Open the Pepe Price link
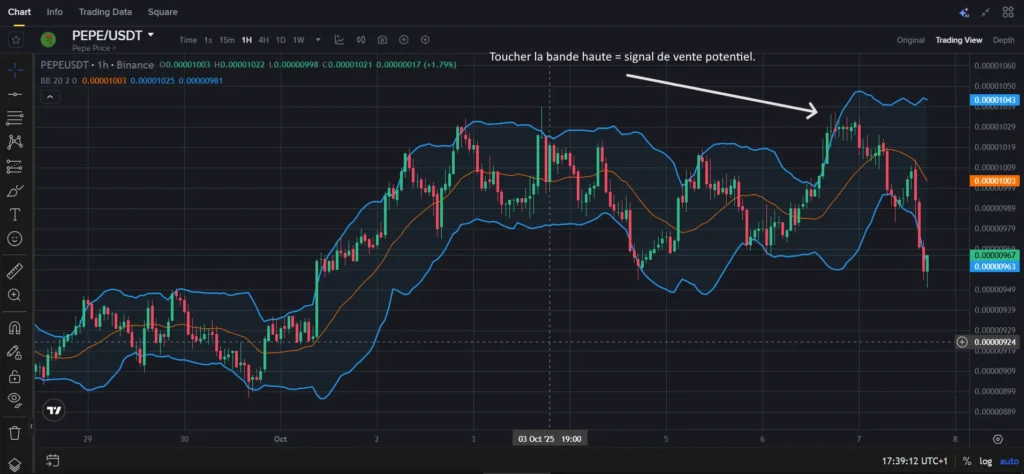The image size is (1024, 474). click(94, 48)
